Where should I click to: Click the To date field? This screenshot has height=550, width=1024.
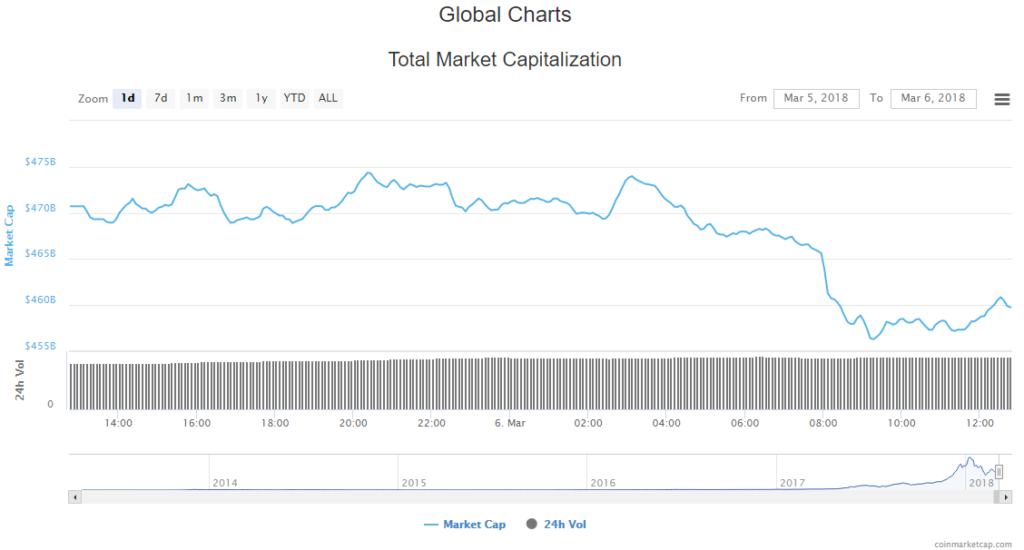coord(933,98)
